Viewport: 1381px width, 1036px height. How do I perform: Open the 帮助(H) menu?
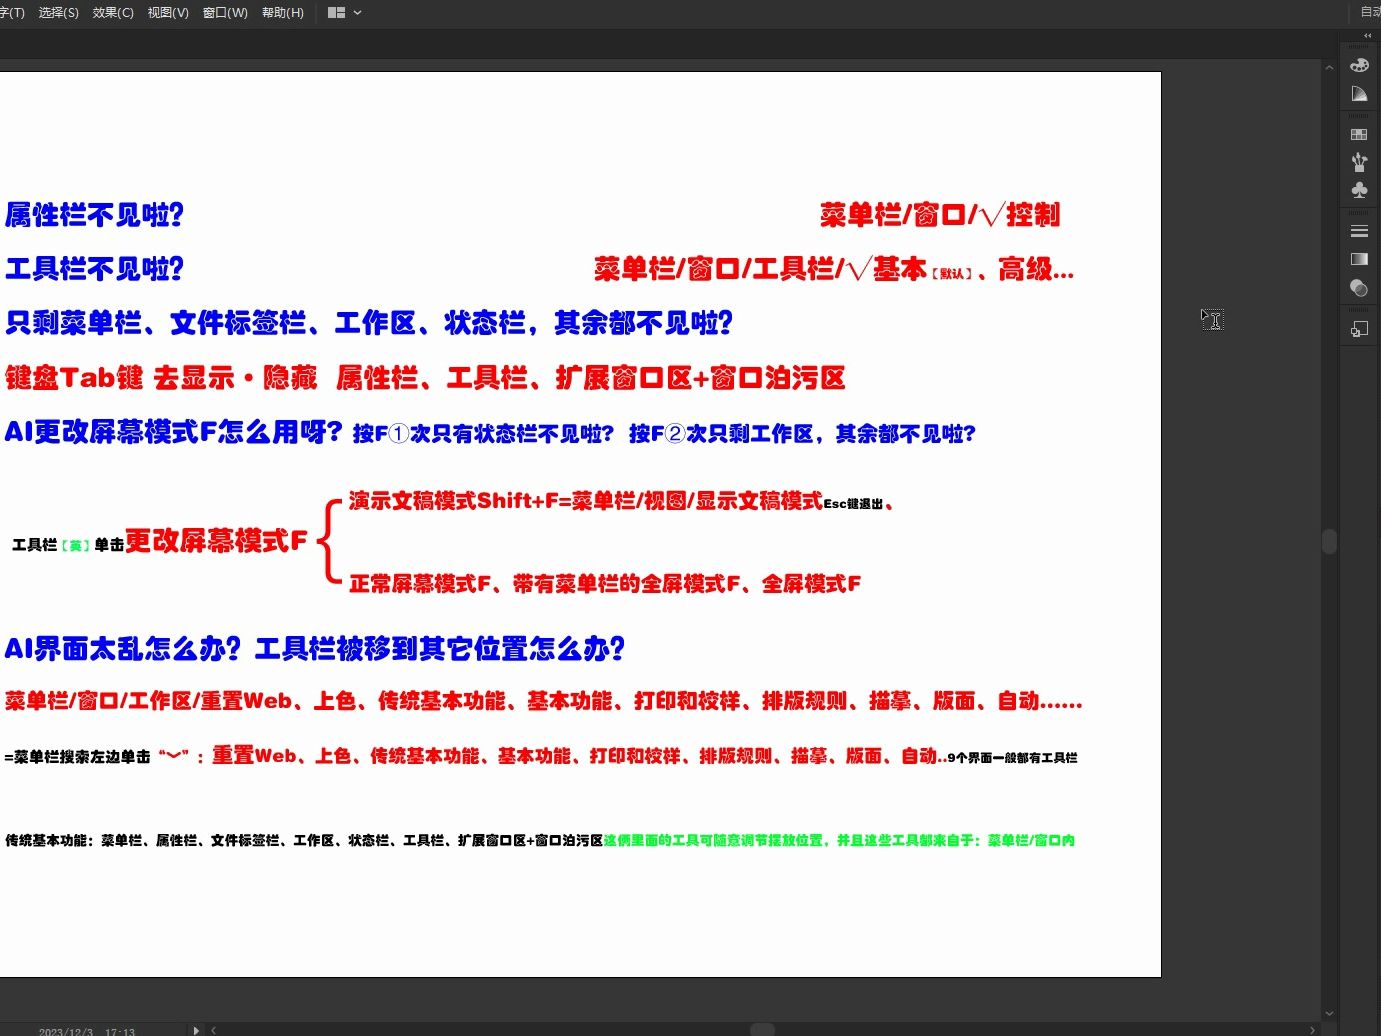coord(283,13)
